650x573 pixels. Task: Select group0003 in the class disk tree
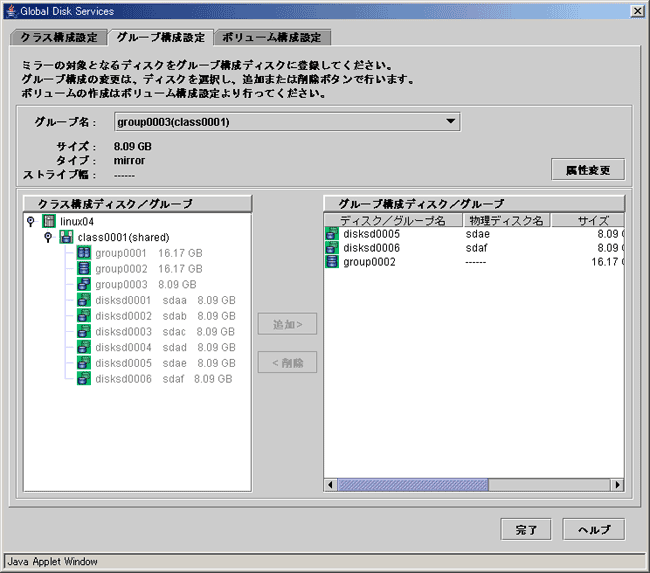pos(120,284)
